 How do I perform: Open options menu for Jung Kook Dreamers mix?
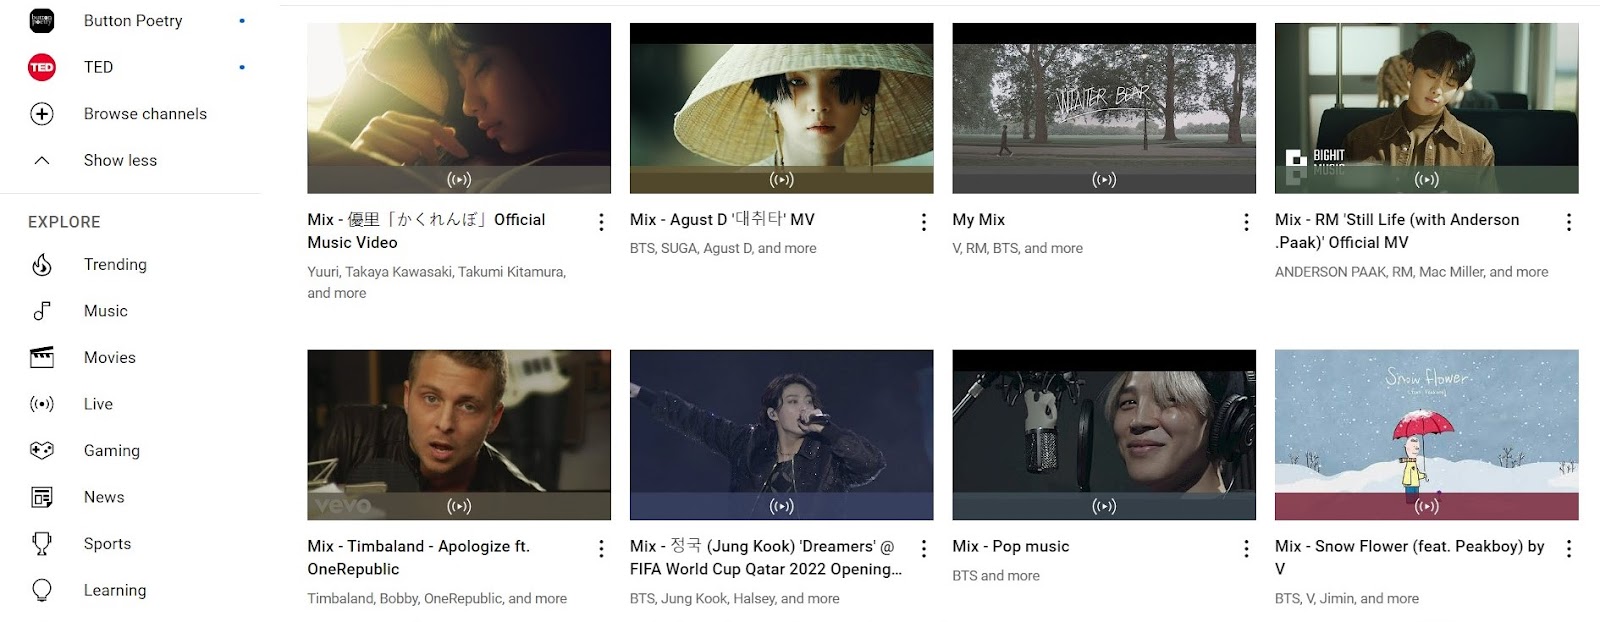coord(924,549)
